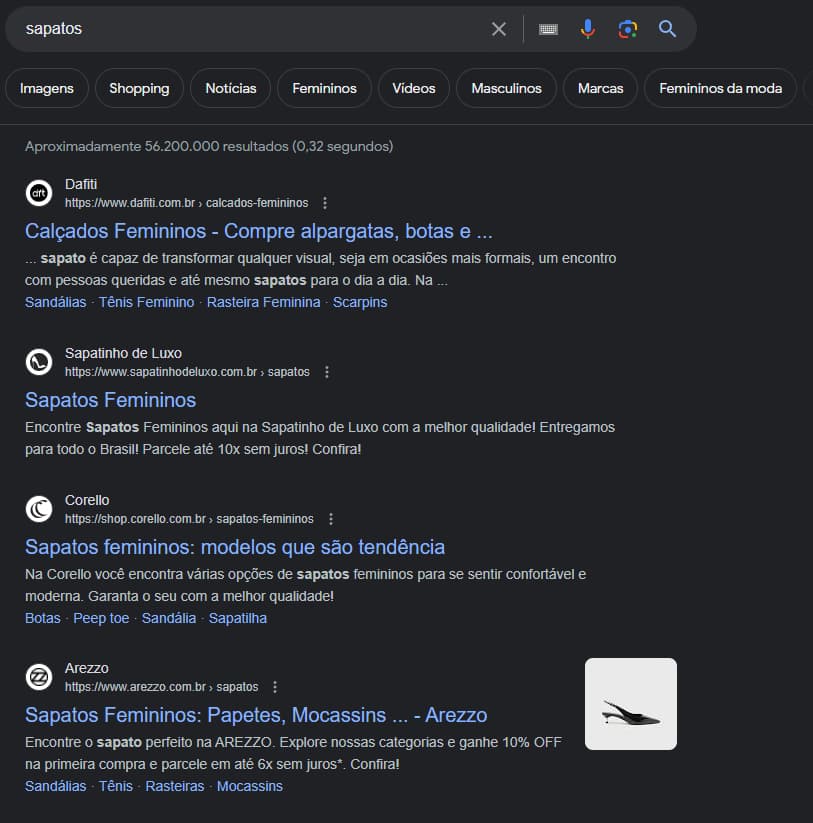Open the on-screen keyboard input tool
This screenshot has height=823, width=813.
(548, 29)
